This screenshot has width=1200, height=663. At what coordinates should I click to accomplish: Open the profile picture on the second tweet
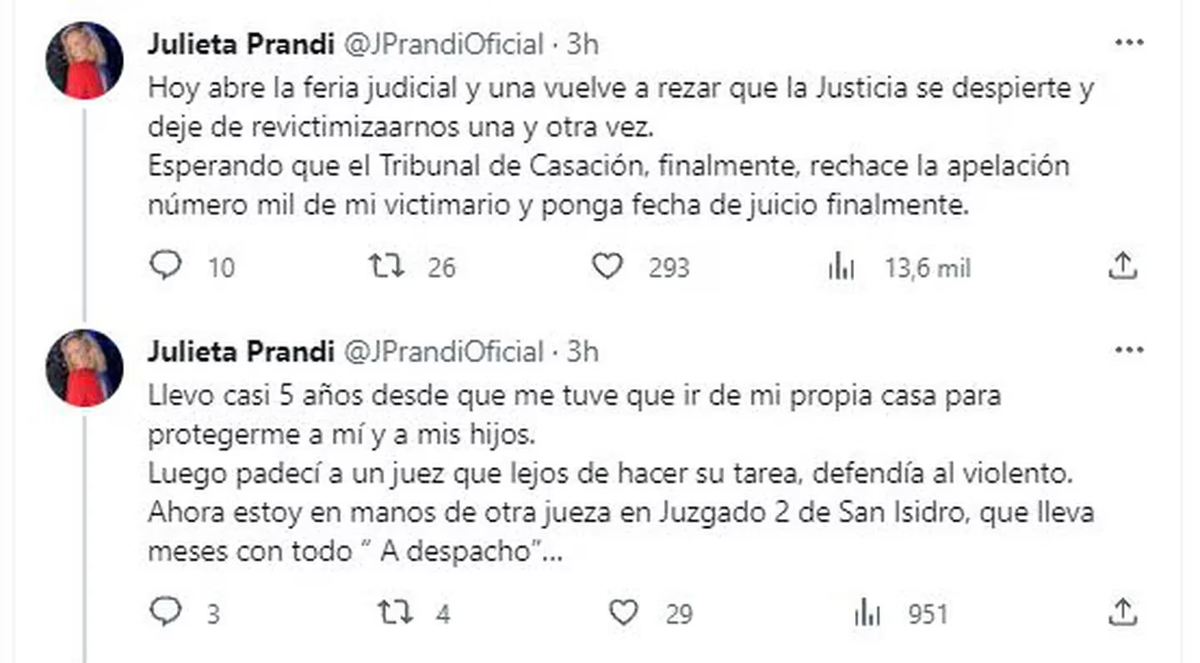[x=84, y=367]
